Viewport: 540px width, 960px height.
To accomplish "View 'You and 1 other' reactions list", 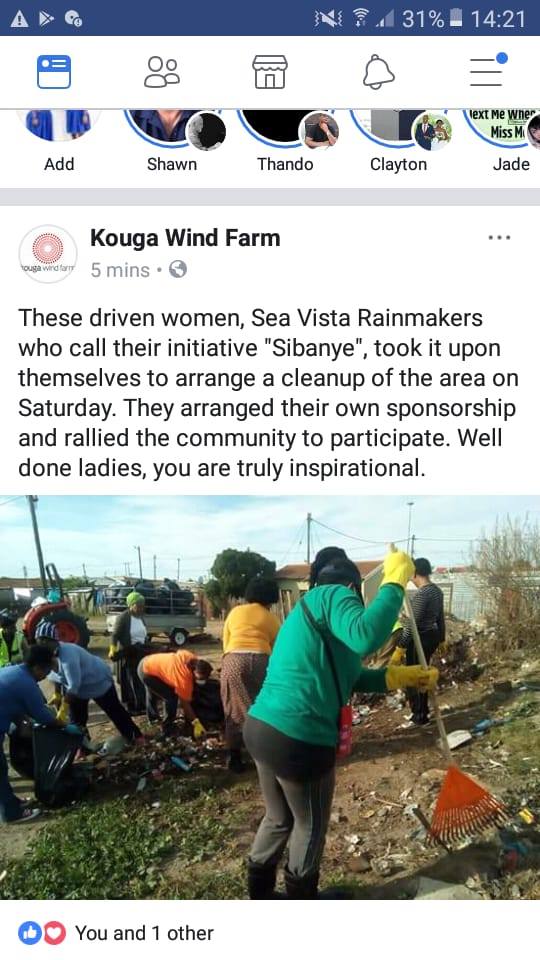I will [x=144, y=933].
